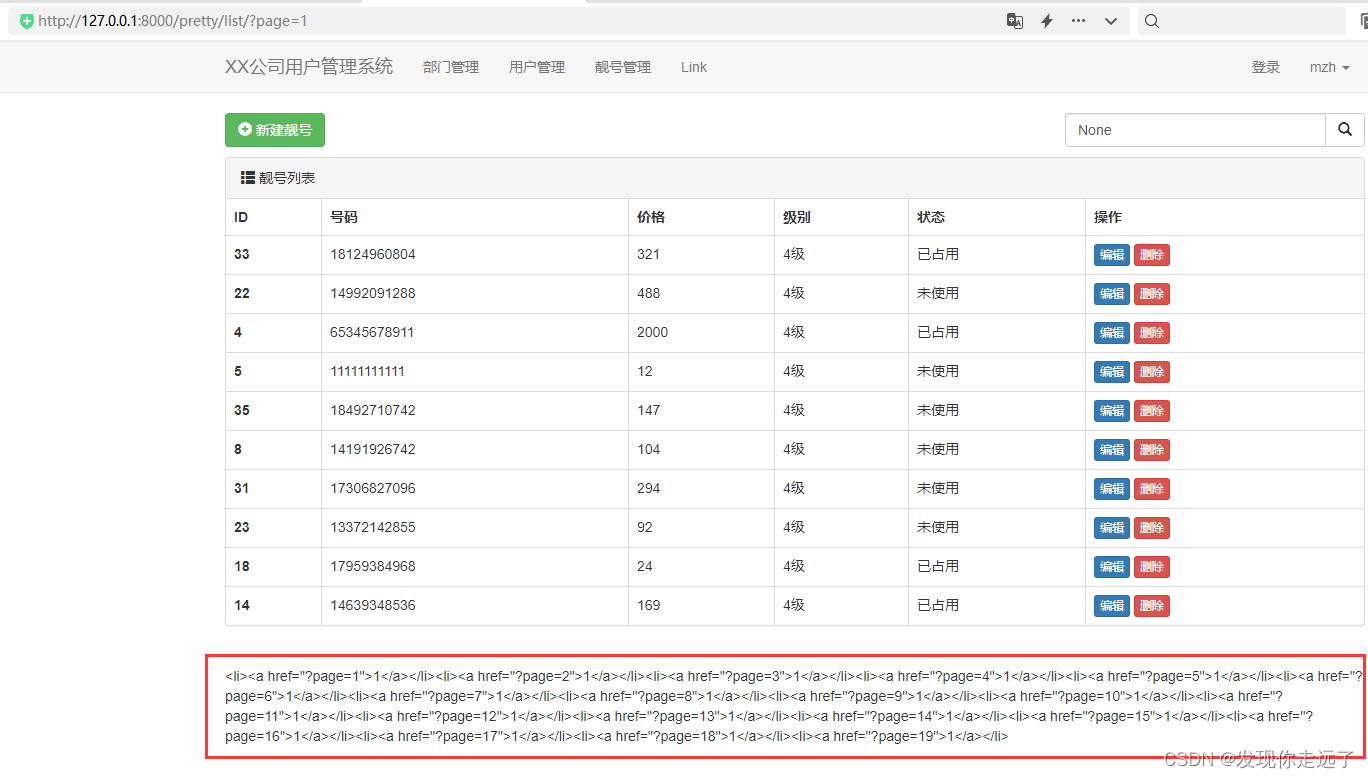The image size is (1368, 778).
Task: Click ID cell 35
Action: (x=242, y=410)
